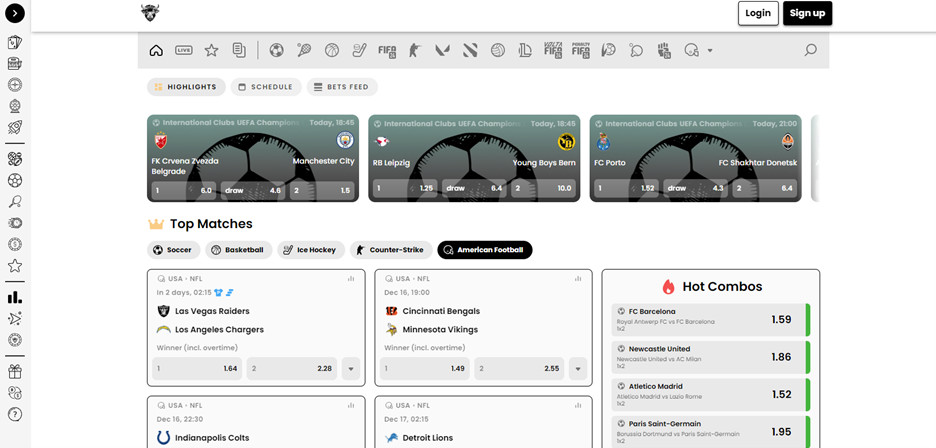936x448 pixels.
Task: Switch to the Schedule tab
Action: click(x=266, y=87)
